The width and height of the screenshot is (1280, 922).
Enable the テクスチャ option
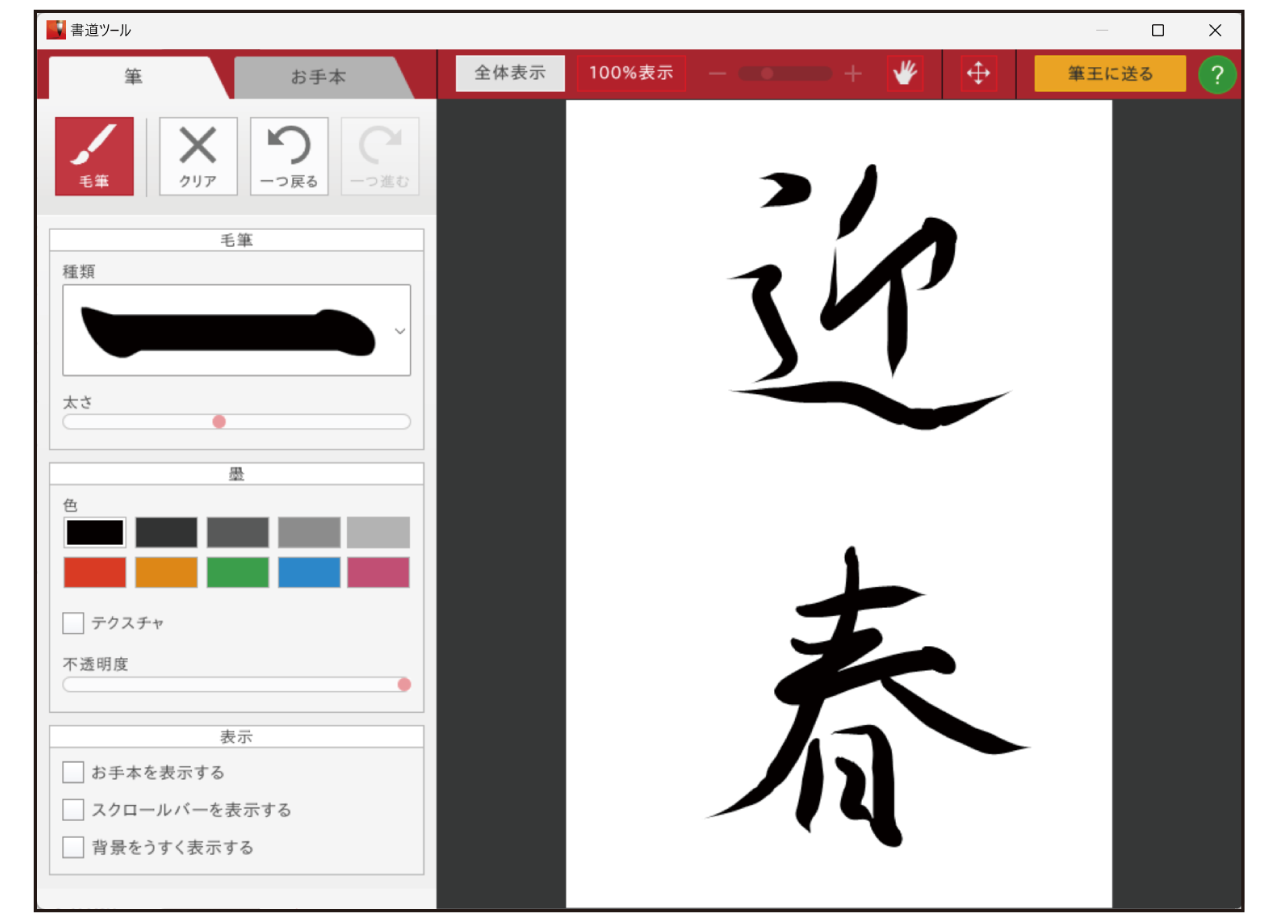click(x=72, y=622)
